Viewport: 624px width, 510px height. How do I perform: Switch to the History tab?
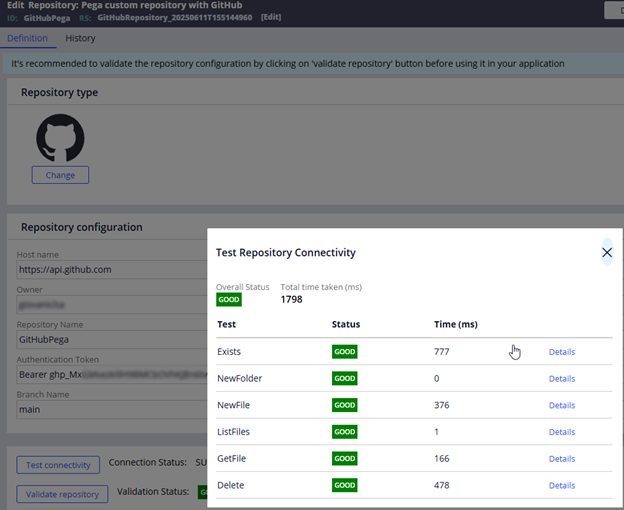pos(80,38)
